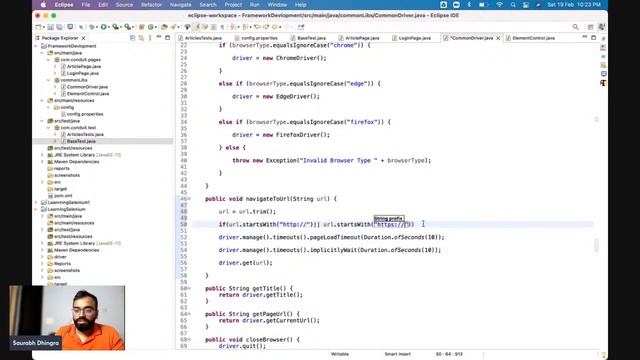
Task: Select the Java perspective icon
Action: click(602, 27)
